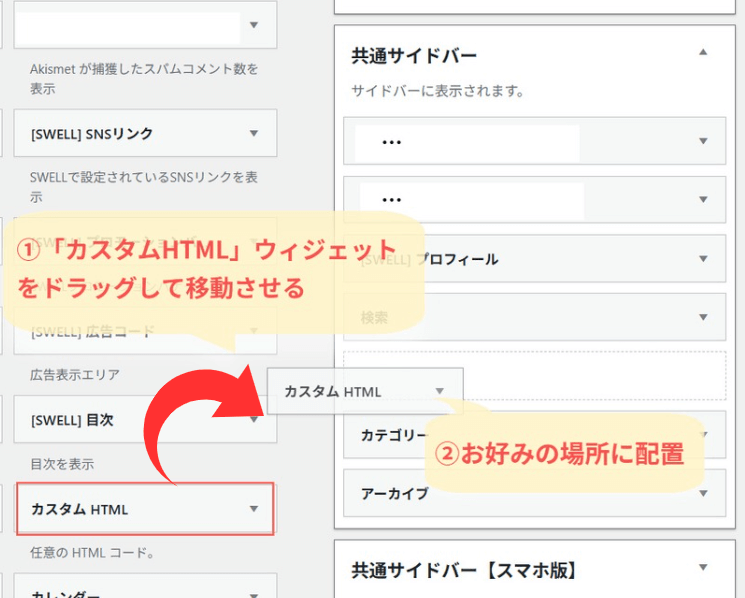
Task: Expand the first '...' widget in 共通サイドバー
Action: tap(703, 141)
